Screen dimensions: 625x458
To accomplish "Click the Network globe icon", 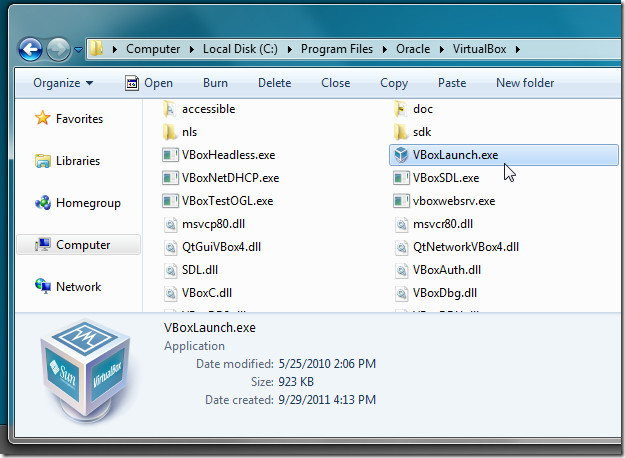I will pos(43,286).
